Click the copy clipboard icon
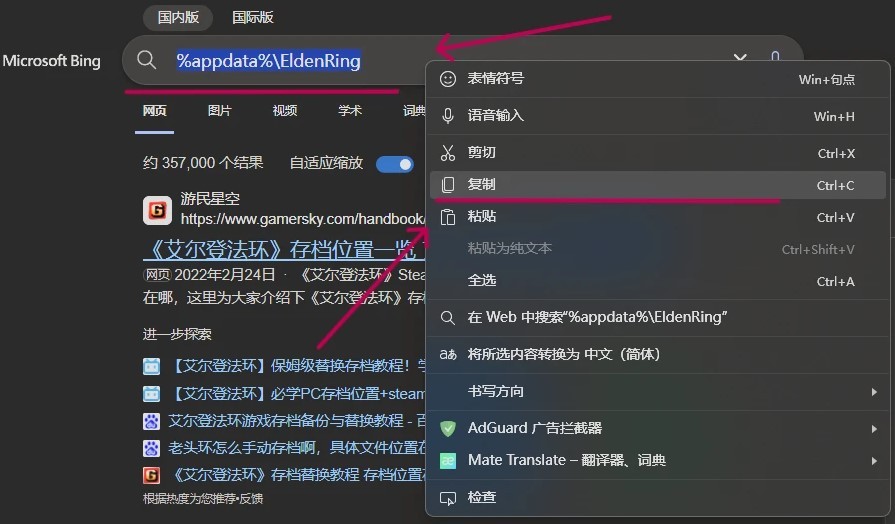This screenshot has width=895, height=524. pyautogui.click(x=448, y=185)
